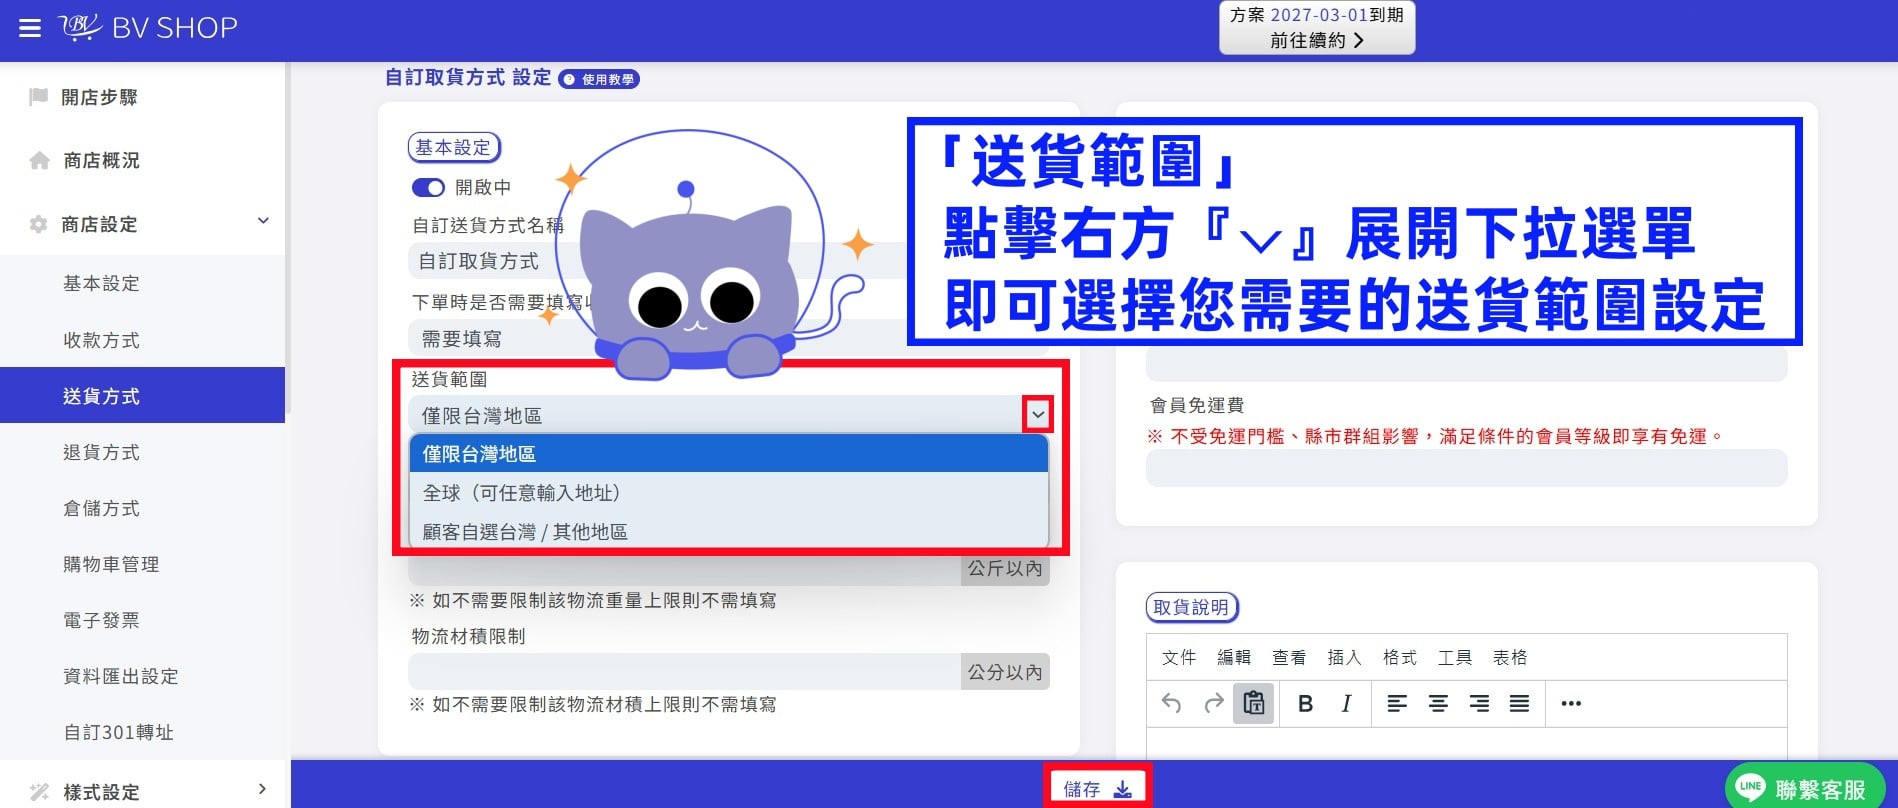Image resolution: width=1898 pixels, height=808 pixels.
Task: Click the gear icon beside 商店設定
Action: [39, 224]
